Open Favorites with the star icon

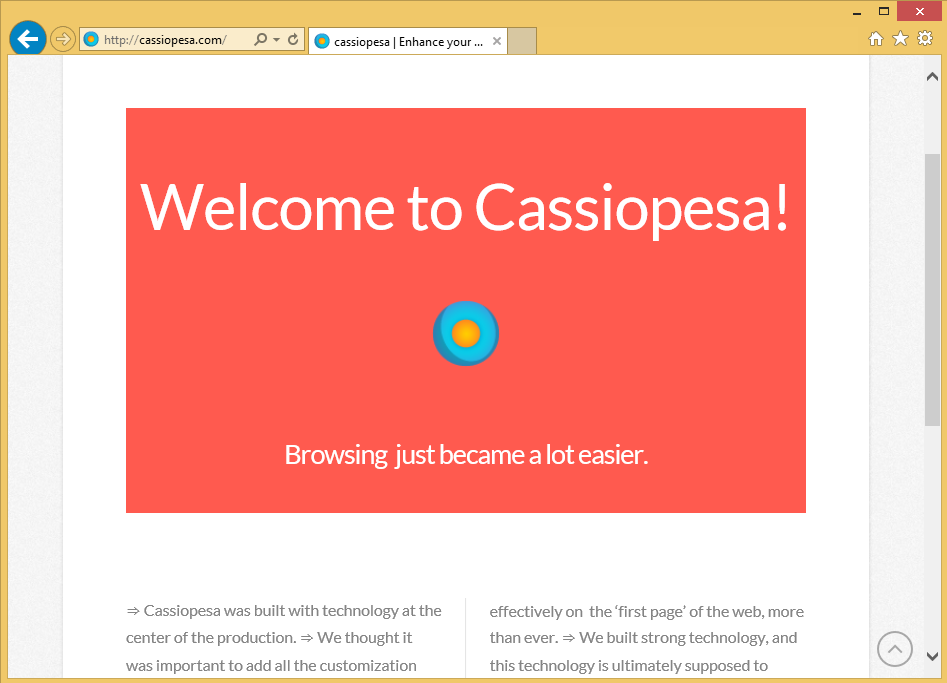coord(900,39)
